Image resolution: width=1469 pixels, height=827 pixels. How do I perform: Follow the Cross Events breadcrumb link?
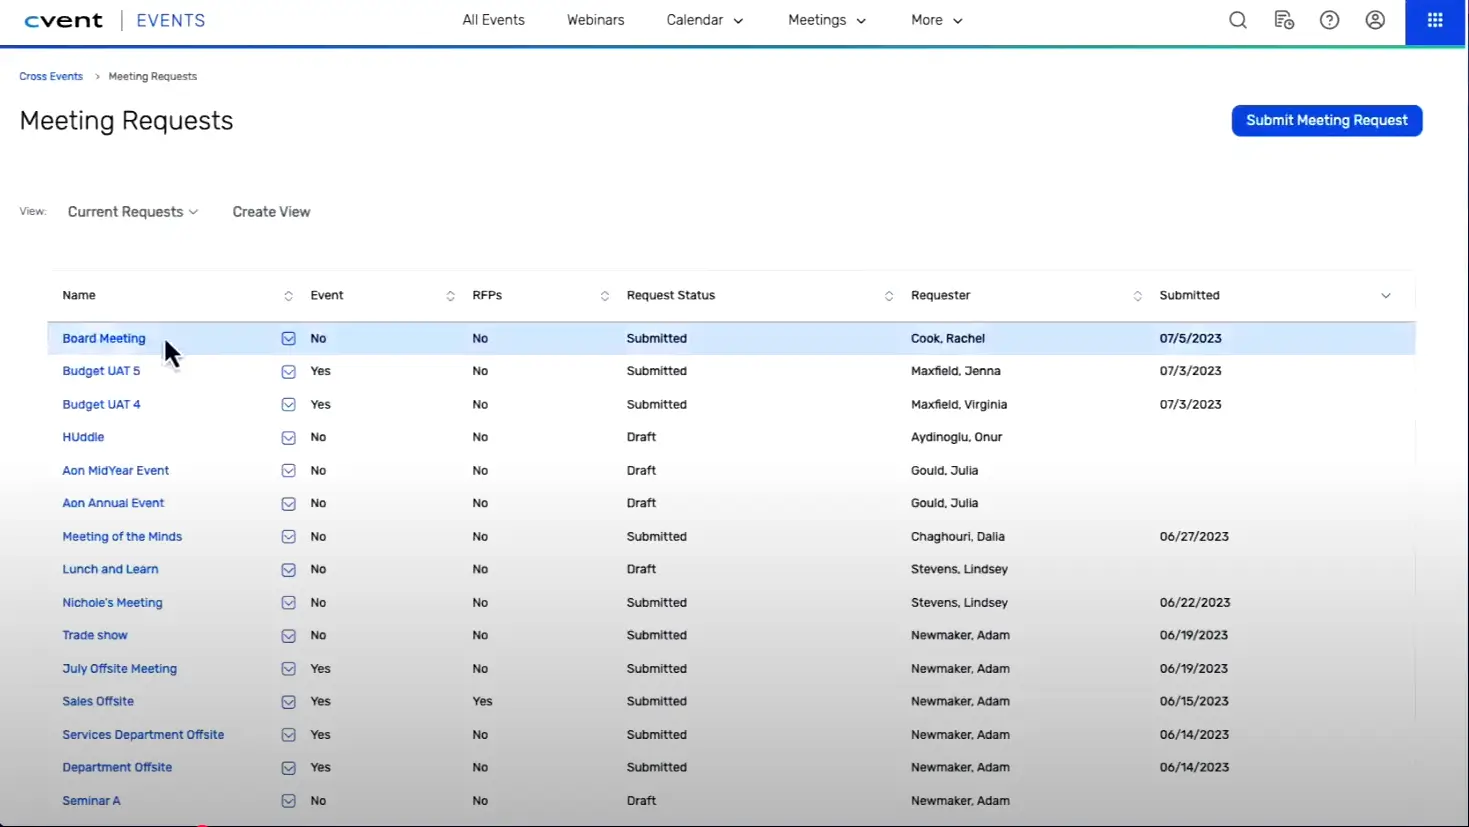(51, 76)
